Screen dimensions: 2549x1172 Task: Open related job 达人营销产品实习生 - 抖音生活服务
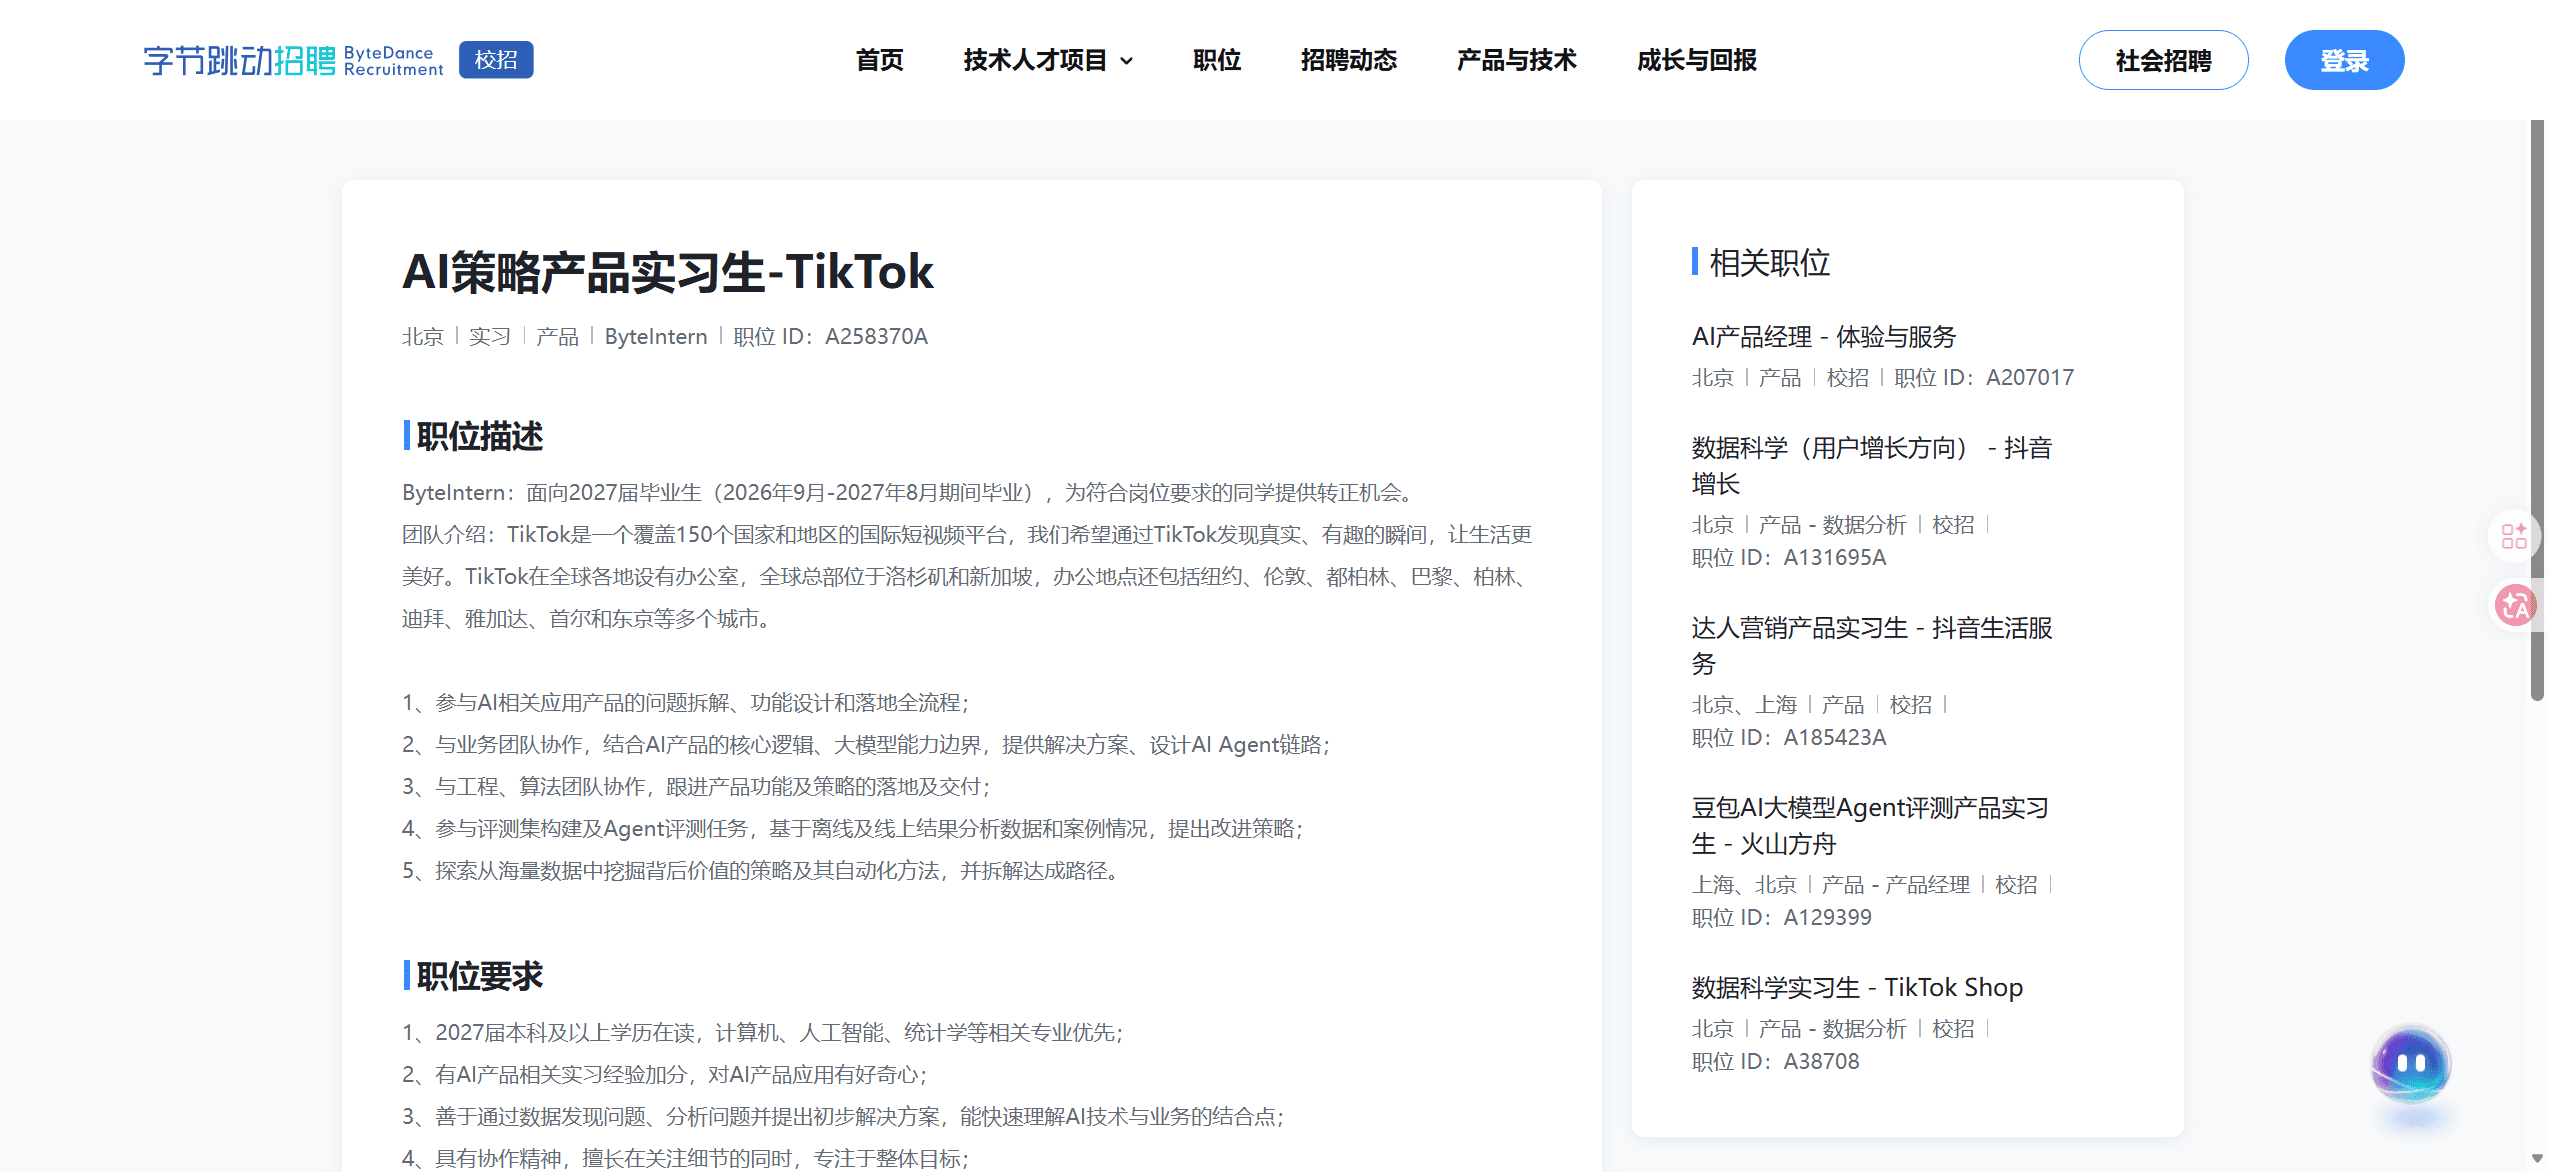(1872, 645)
